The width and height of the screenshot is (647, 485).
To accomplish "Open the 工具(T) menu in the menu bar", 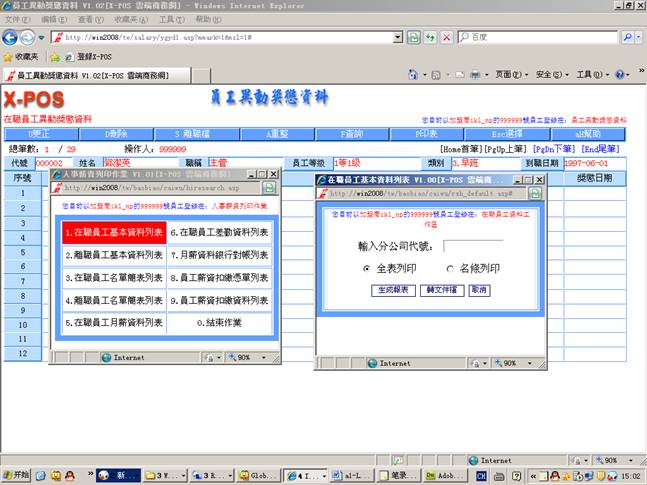I will point(172,19).
